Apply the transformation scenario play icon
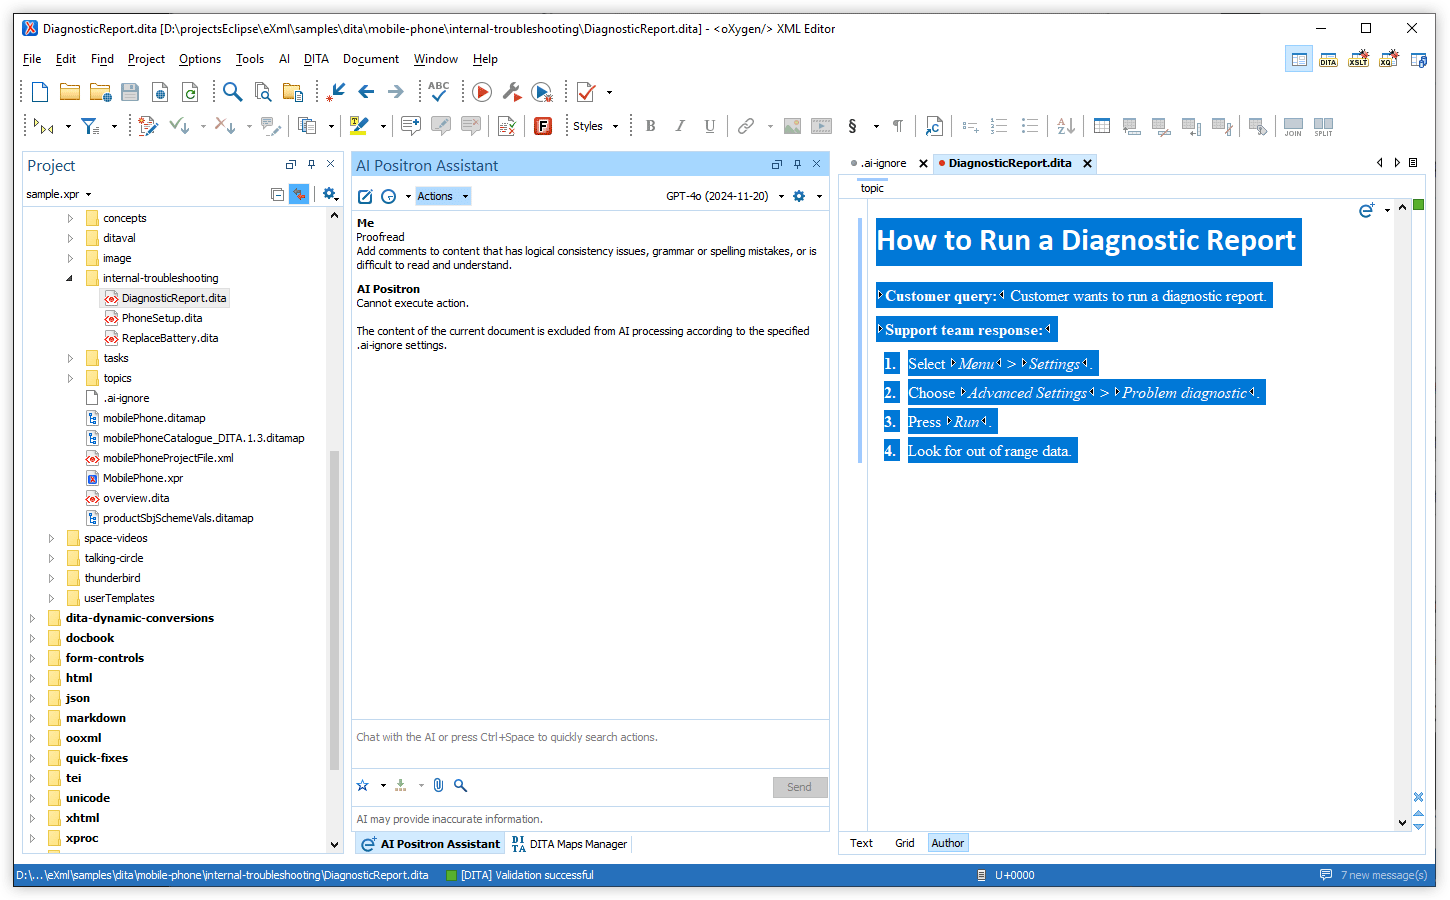This screenshot has width=1450, height=900. [x=482, y=92]
